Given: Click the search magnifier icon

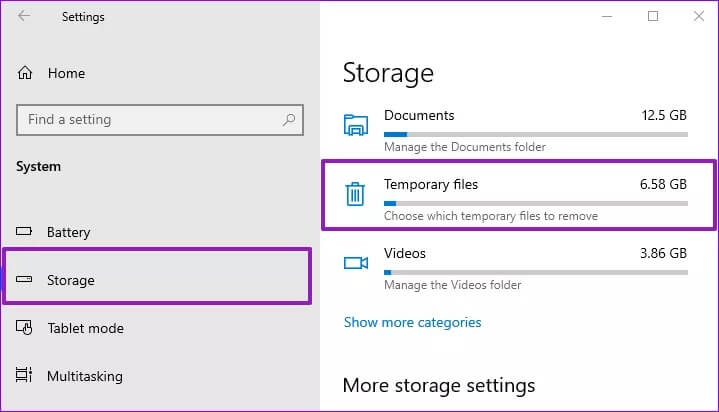Looking at the screenshot, I should pos(289,120).
